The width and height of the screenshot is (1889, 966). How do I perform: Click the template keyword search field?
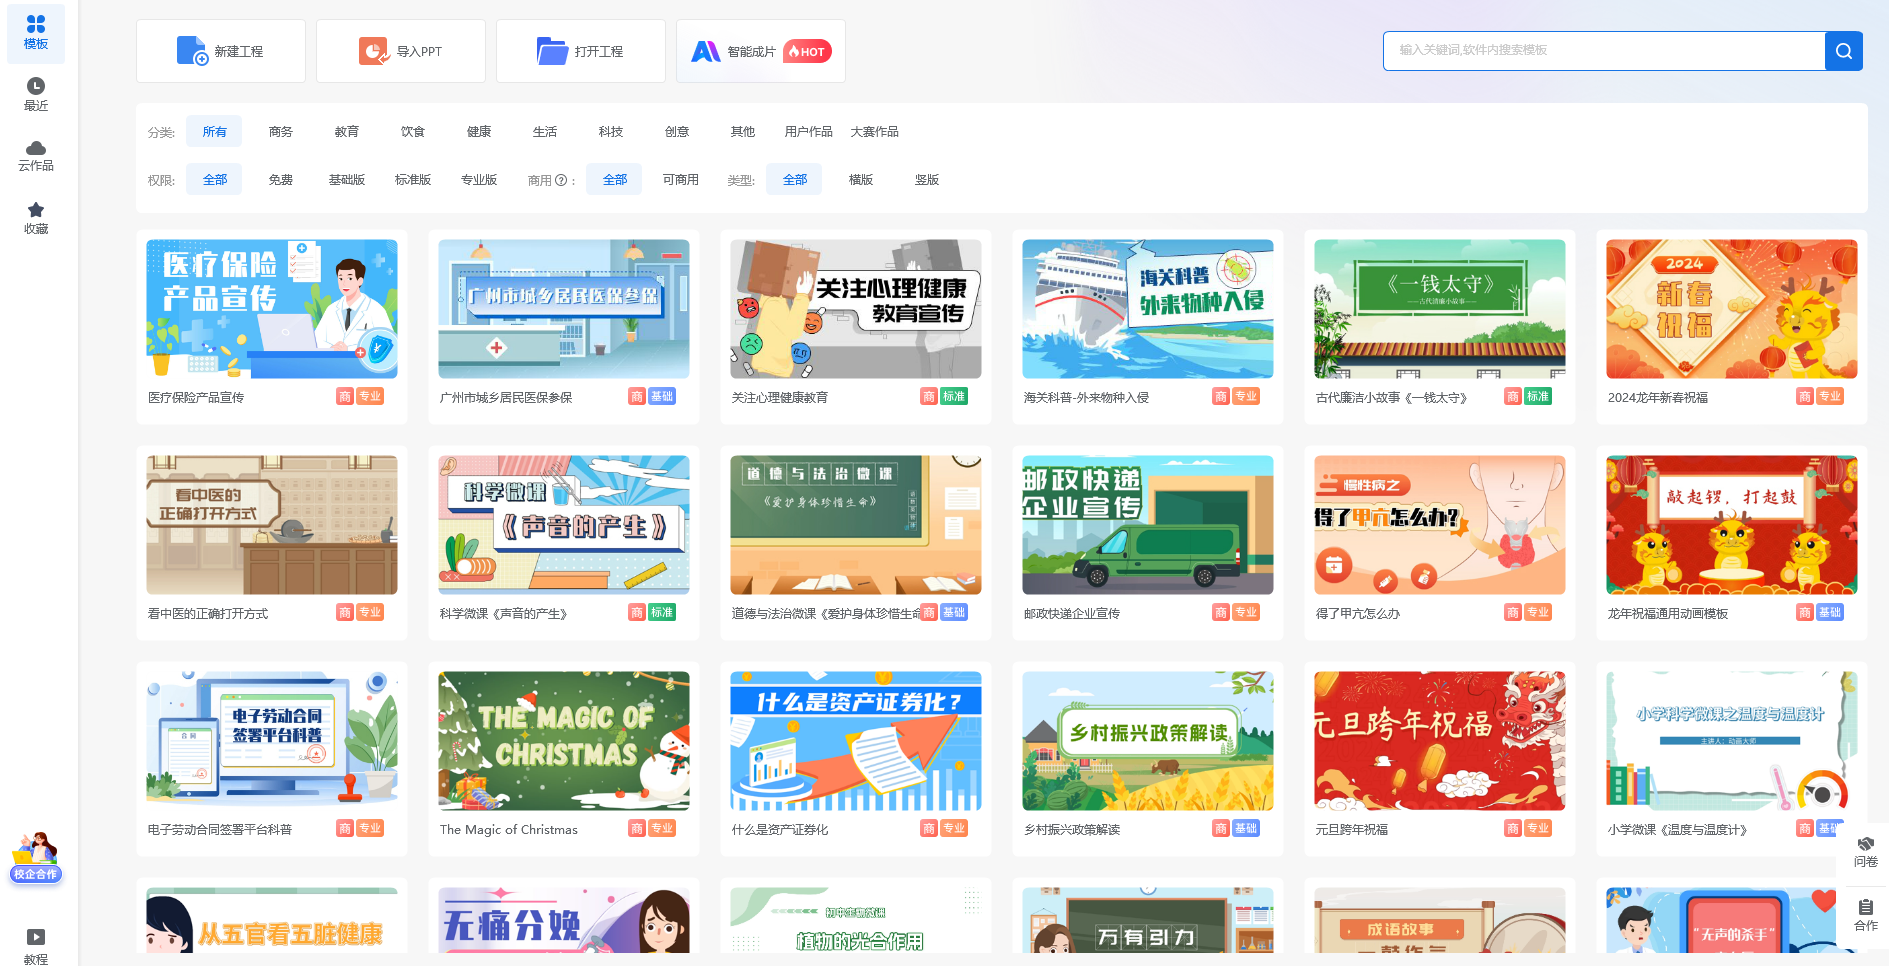tap(1604, 50)
